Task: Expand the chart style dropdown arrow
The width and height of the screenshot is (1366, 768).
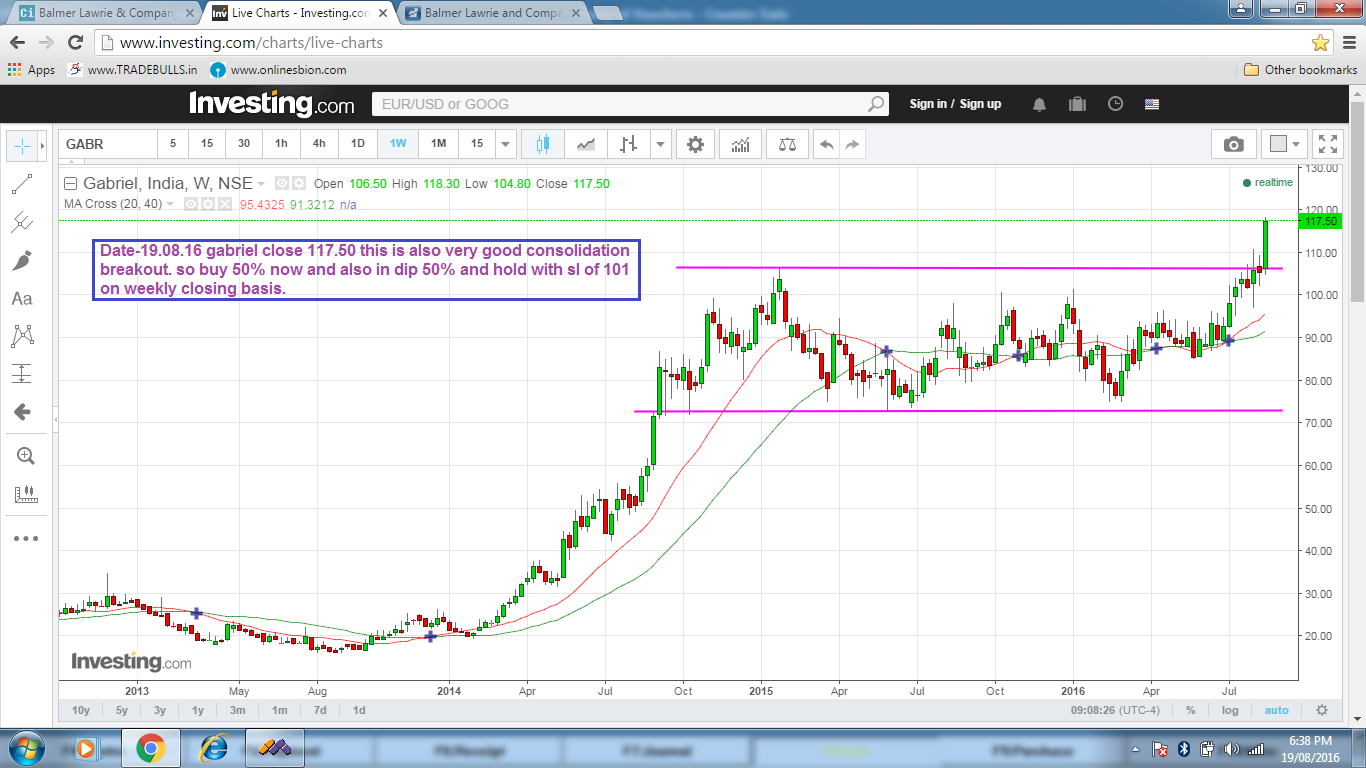Action: (660, 144)
